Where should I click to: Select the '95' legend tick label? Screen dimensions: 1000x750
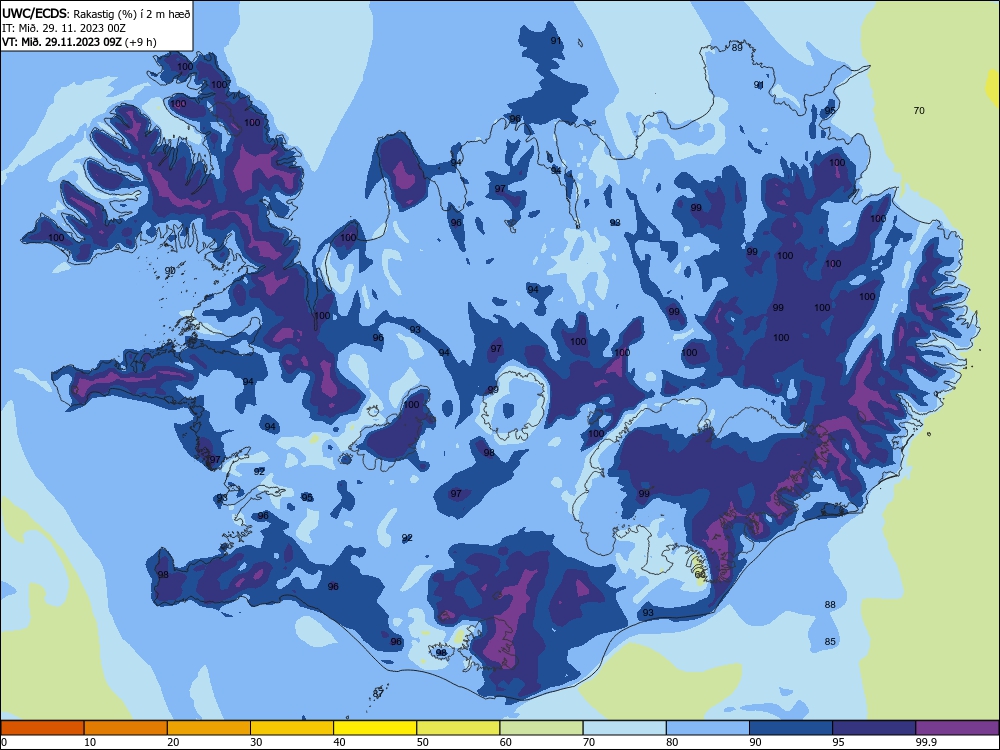pos(839,742)
